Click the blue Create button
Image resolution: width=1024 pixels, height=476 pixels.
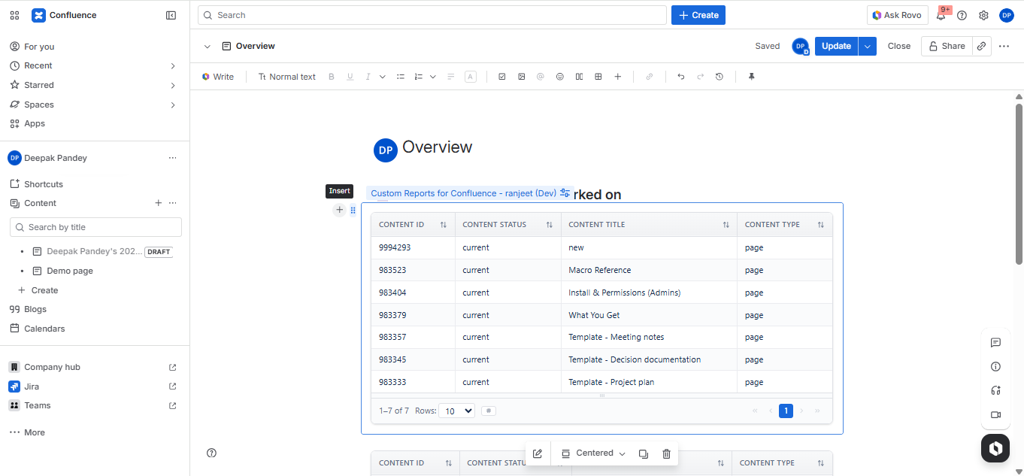click(698, 15)
